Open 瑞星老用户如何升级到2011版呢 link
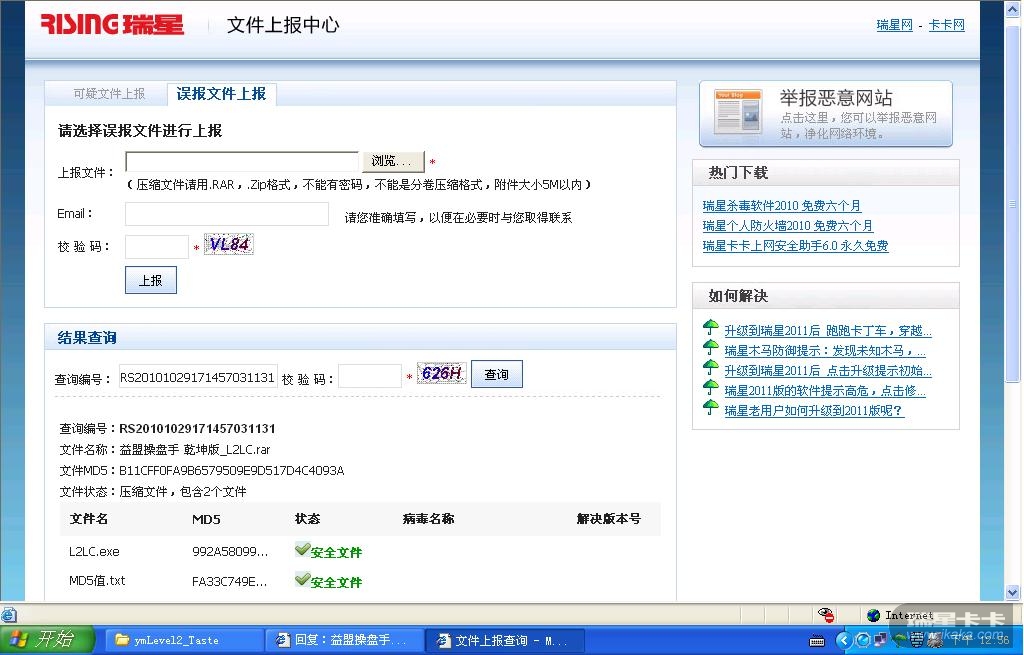1024x655 pixels. (x=814, y=411)
